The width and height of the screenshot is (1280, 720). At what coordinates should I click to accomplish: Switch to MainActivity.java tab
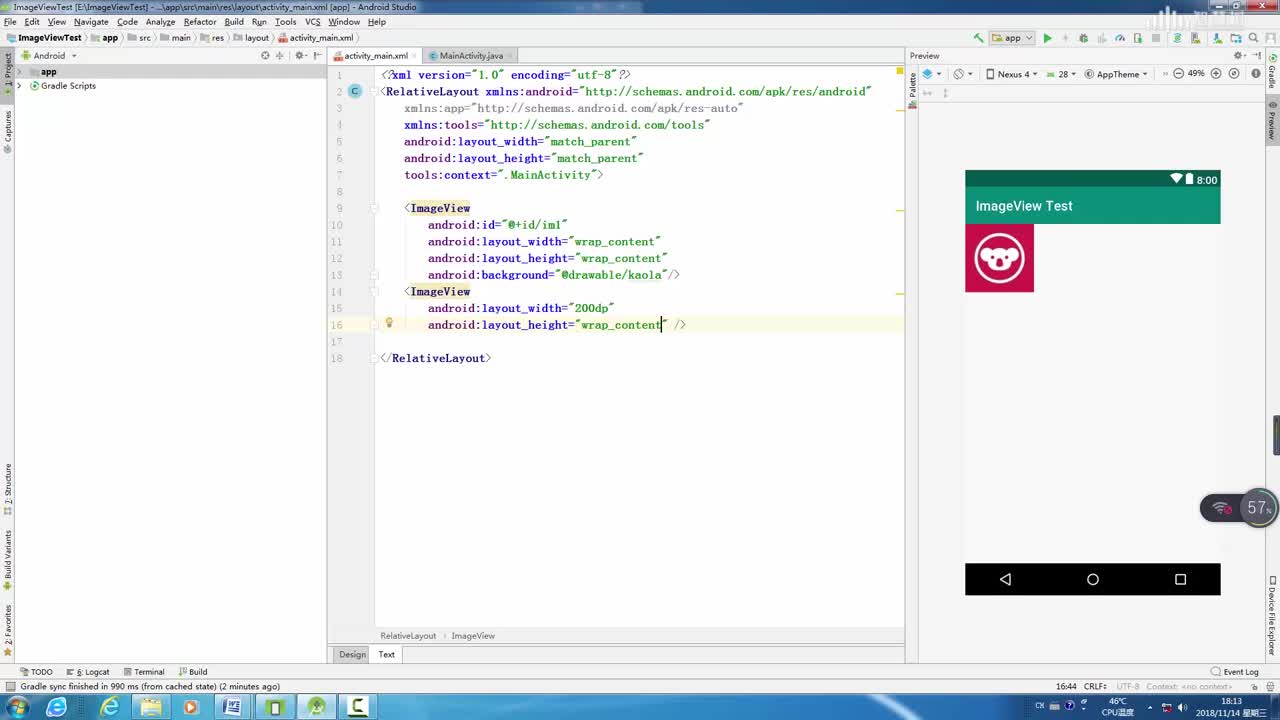coord(470,56)
